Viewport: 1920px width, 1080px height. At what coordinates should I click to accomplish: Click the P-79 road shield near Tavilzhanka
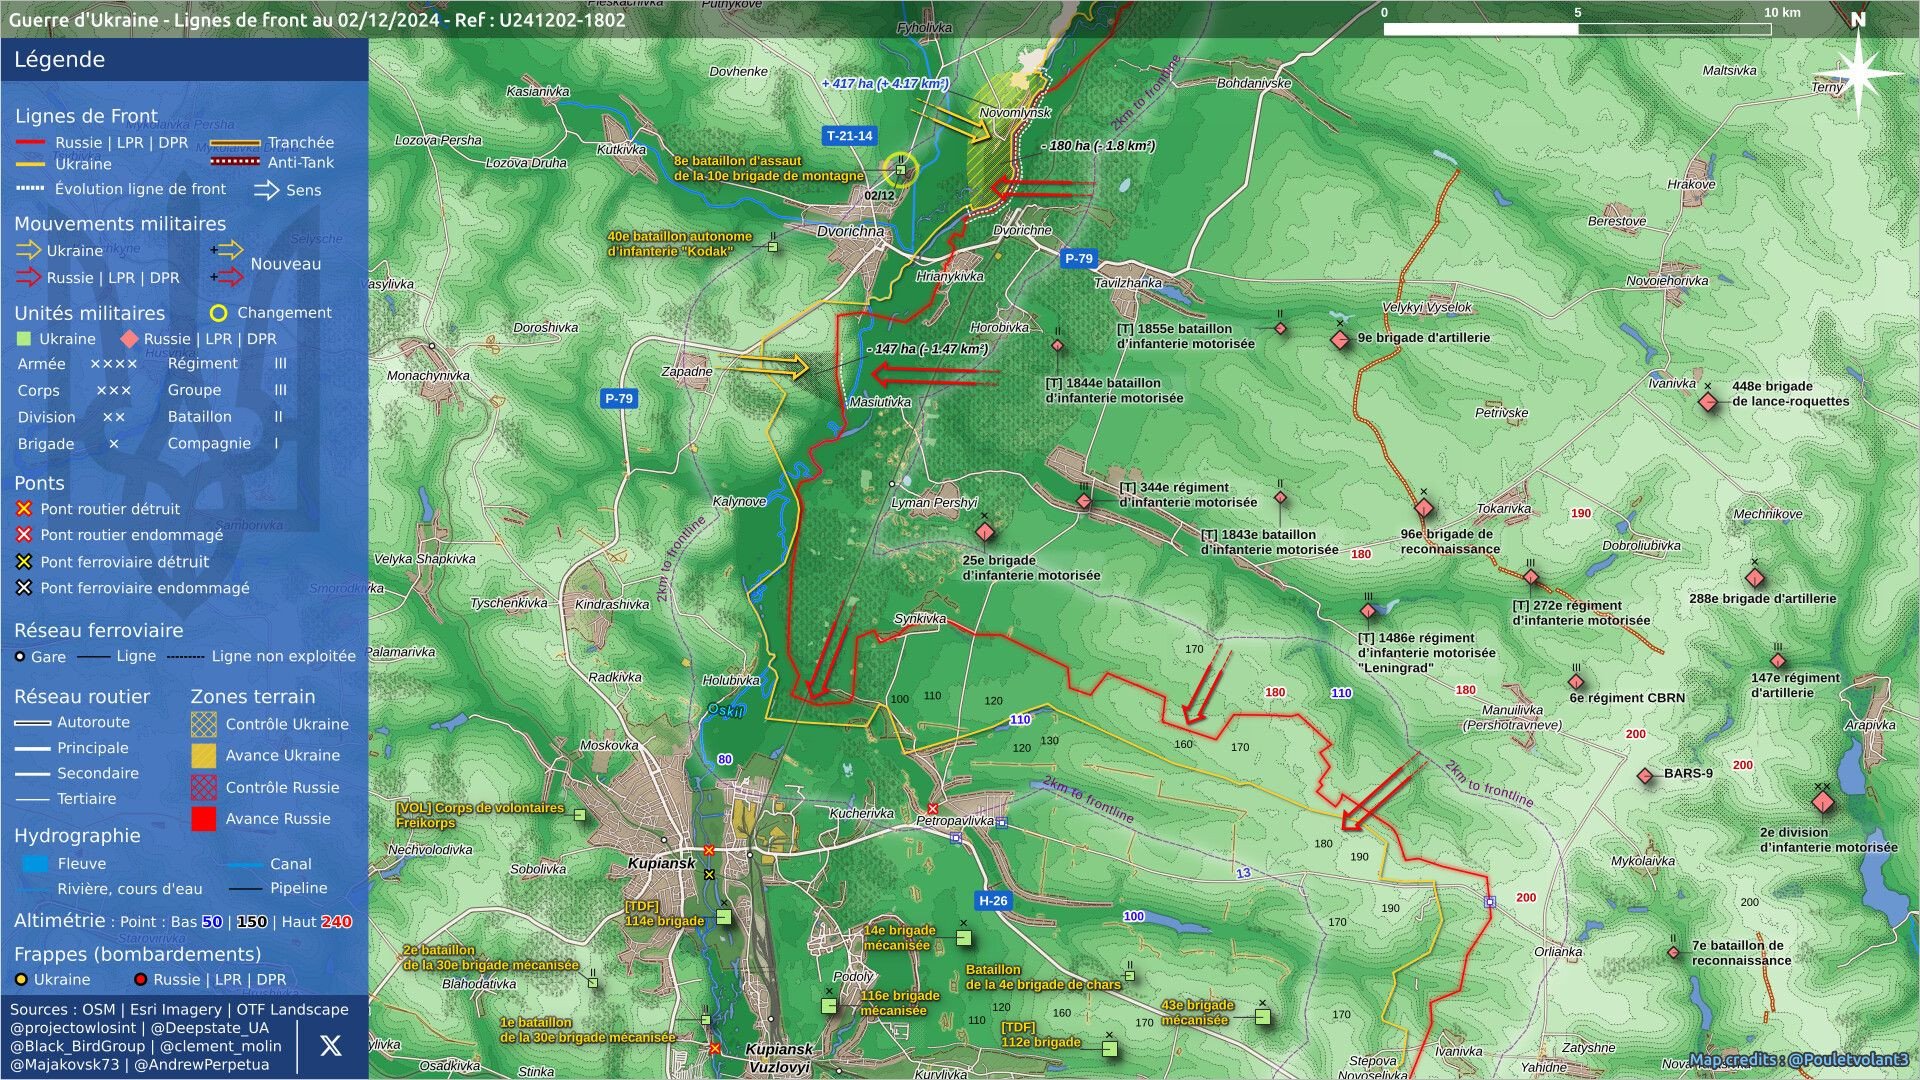[x=1078, y=258]
